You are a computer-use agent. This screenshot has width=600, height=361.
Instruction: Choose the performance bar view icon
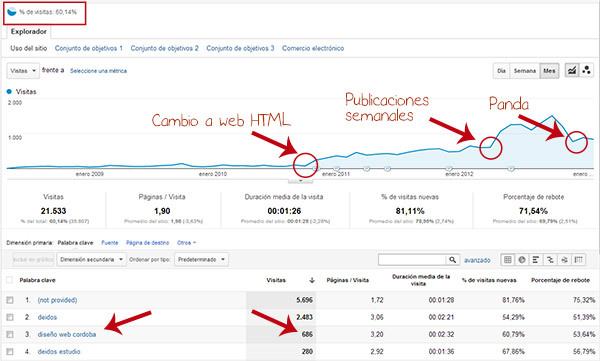[536, 260]
